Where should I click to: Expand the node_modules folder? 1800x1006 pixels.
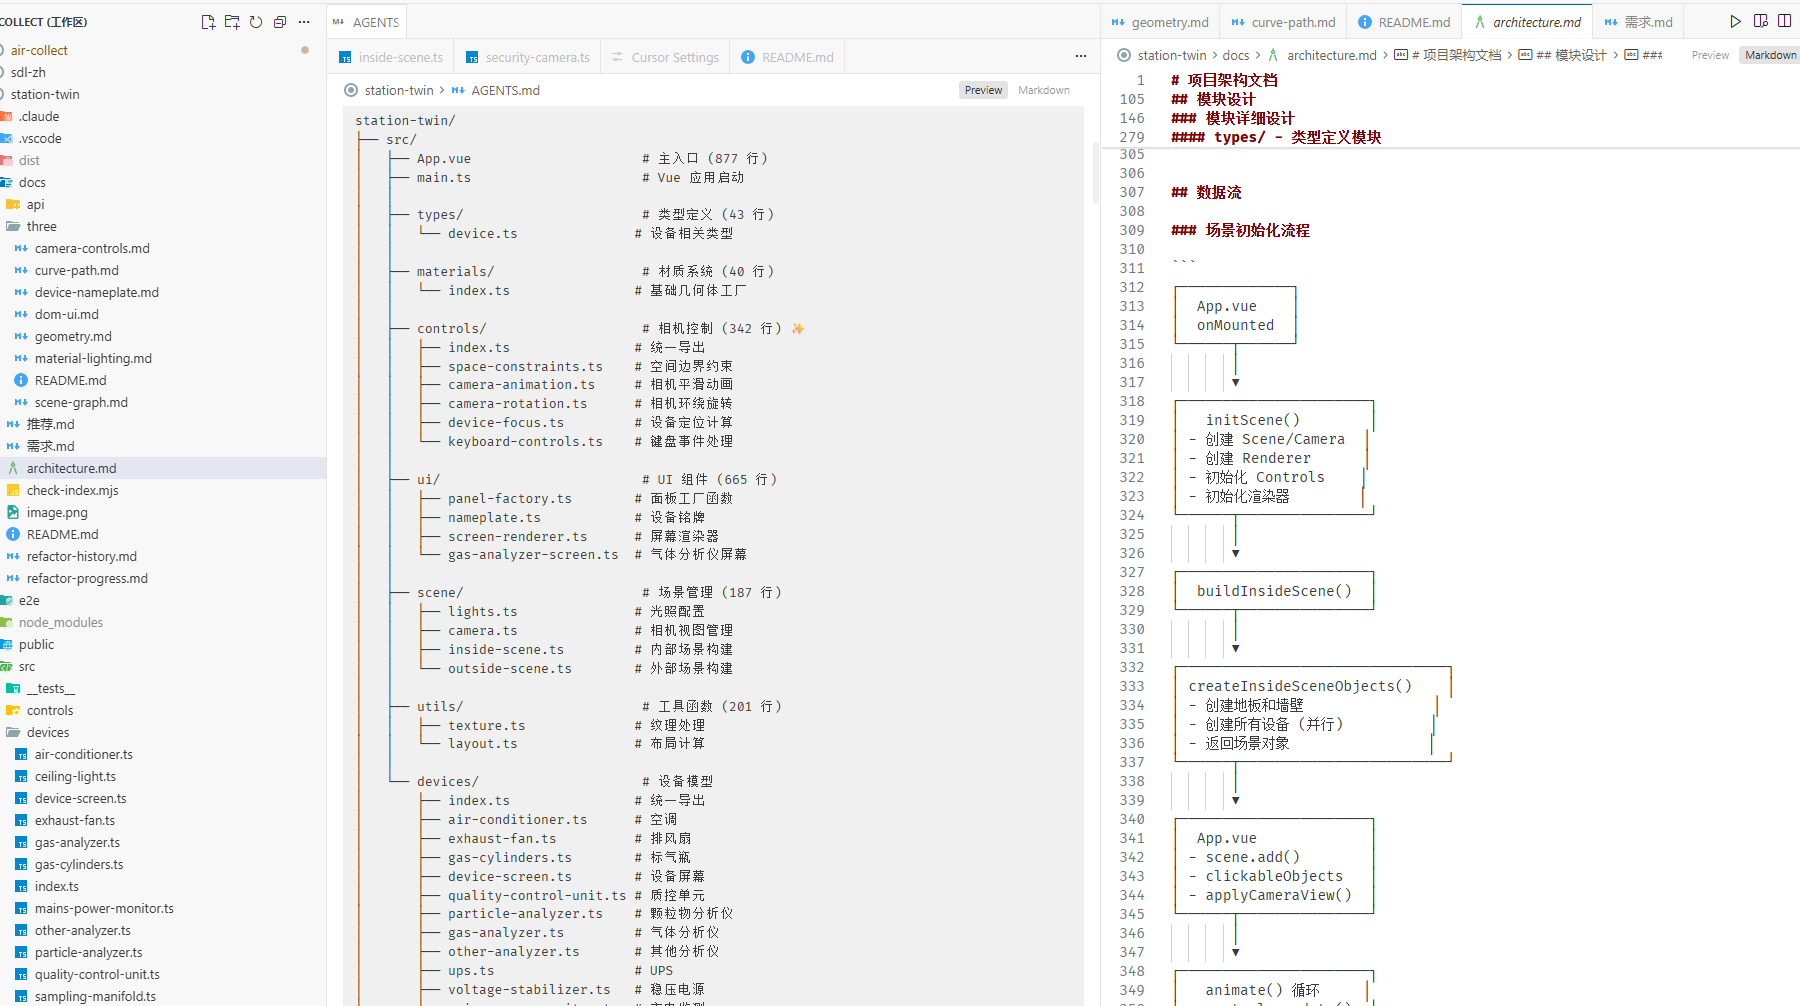60,622
